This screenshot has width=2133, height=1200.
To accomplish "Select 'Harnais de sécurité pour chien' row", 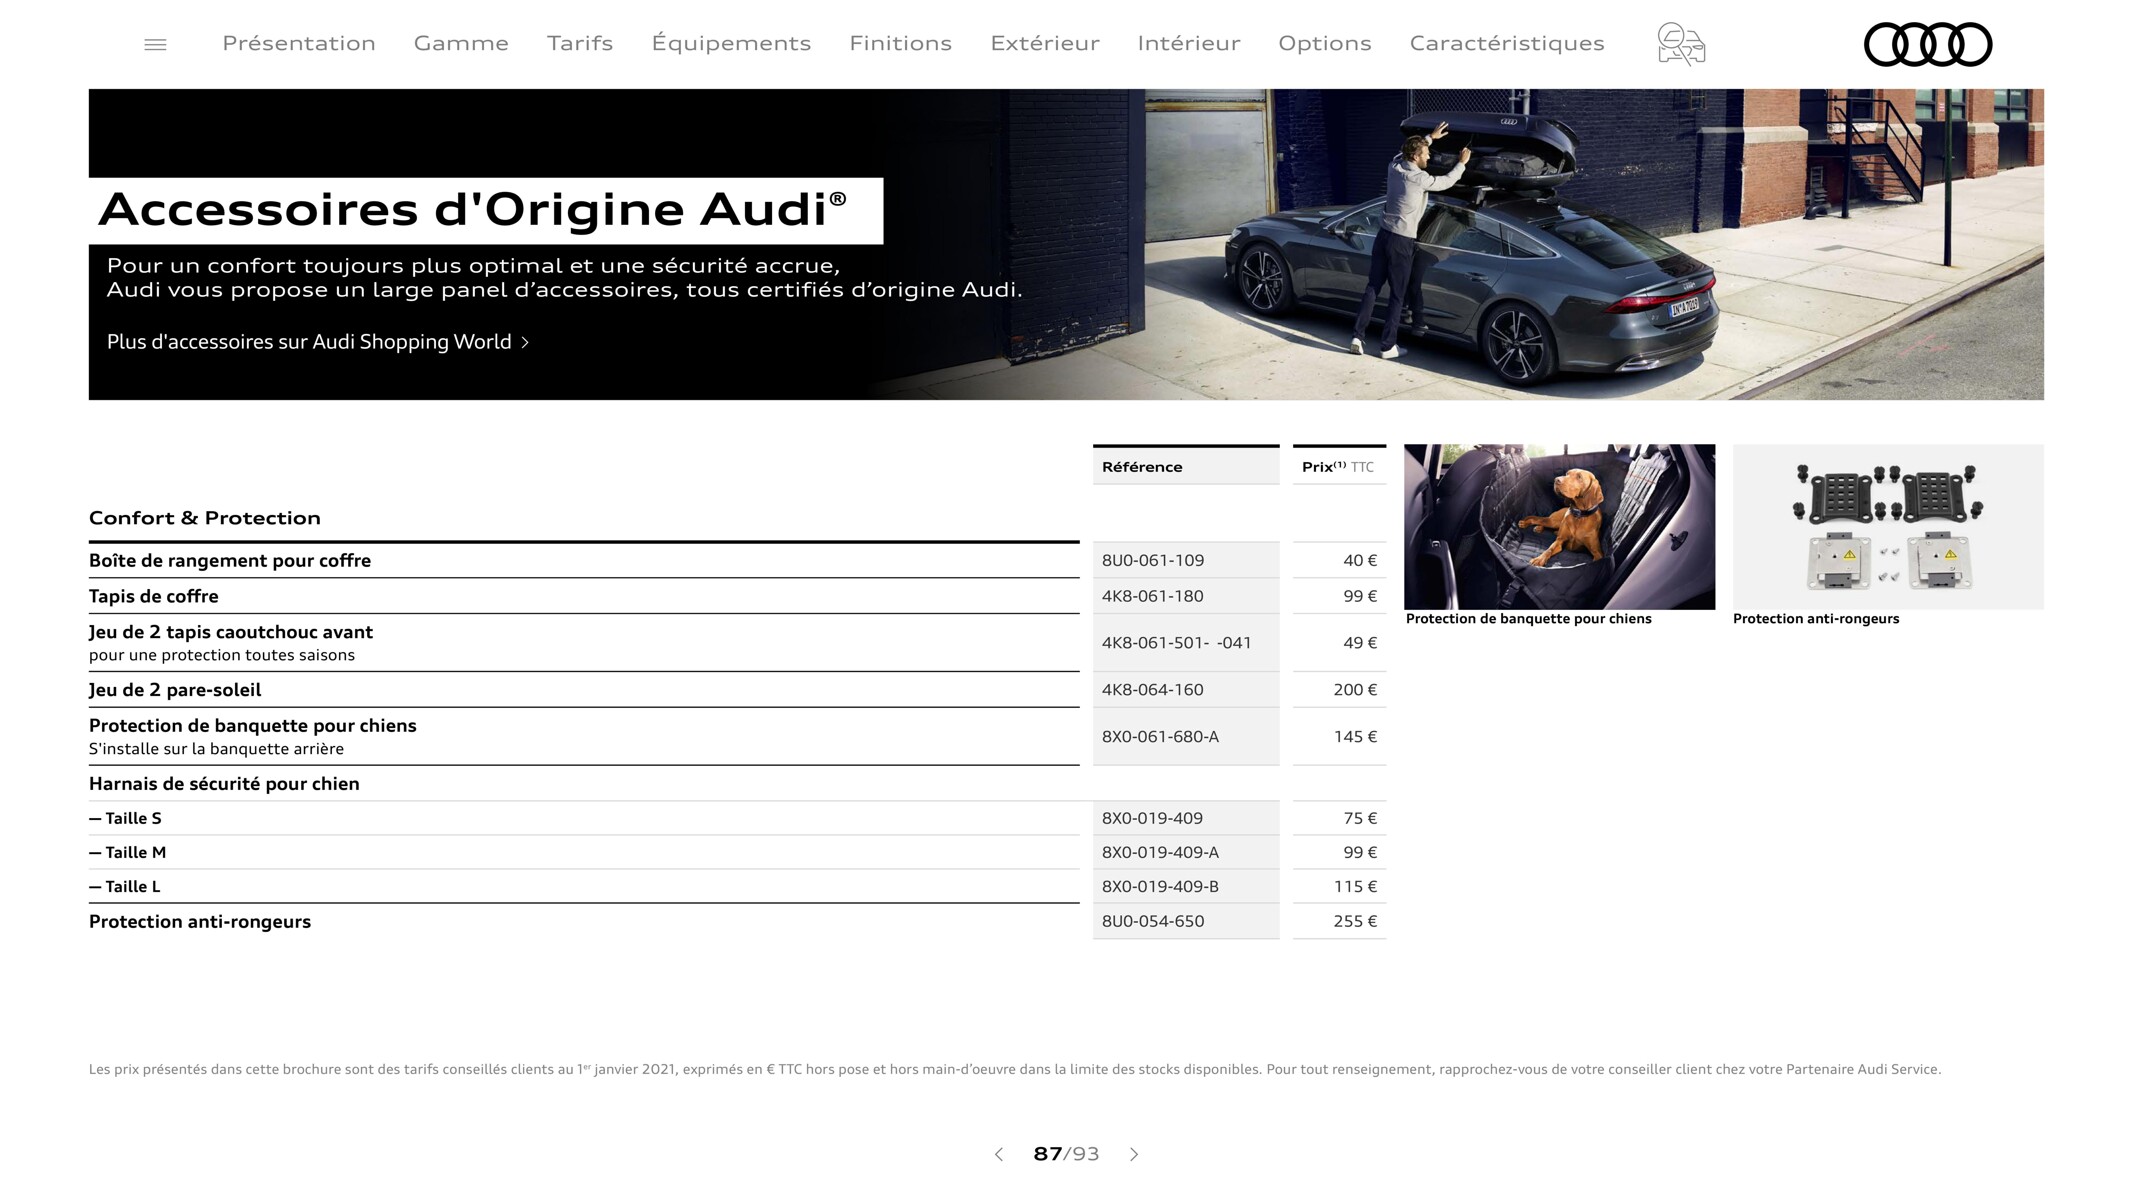I will tap(584, 784).
